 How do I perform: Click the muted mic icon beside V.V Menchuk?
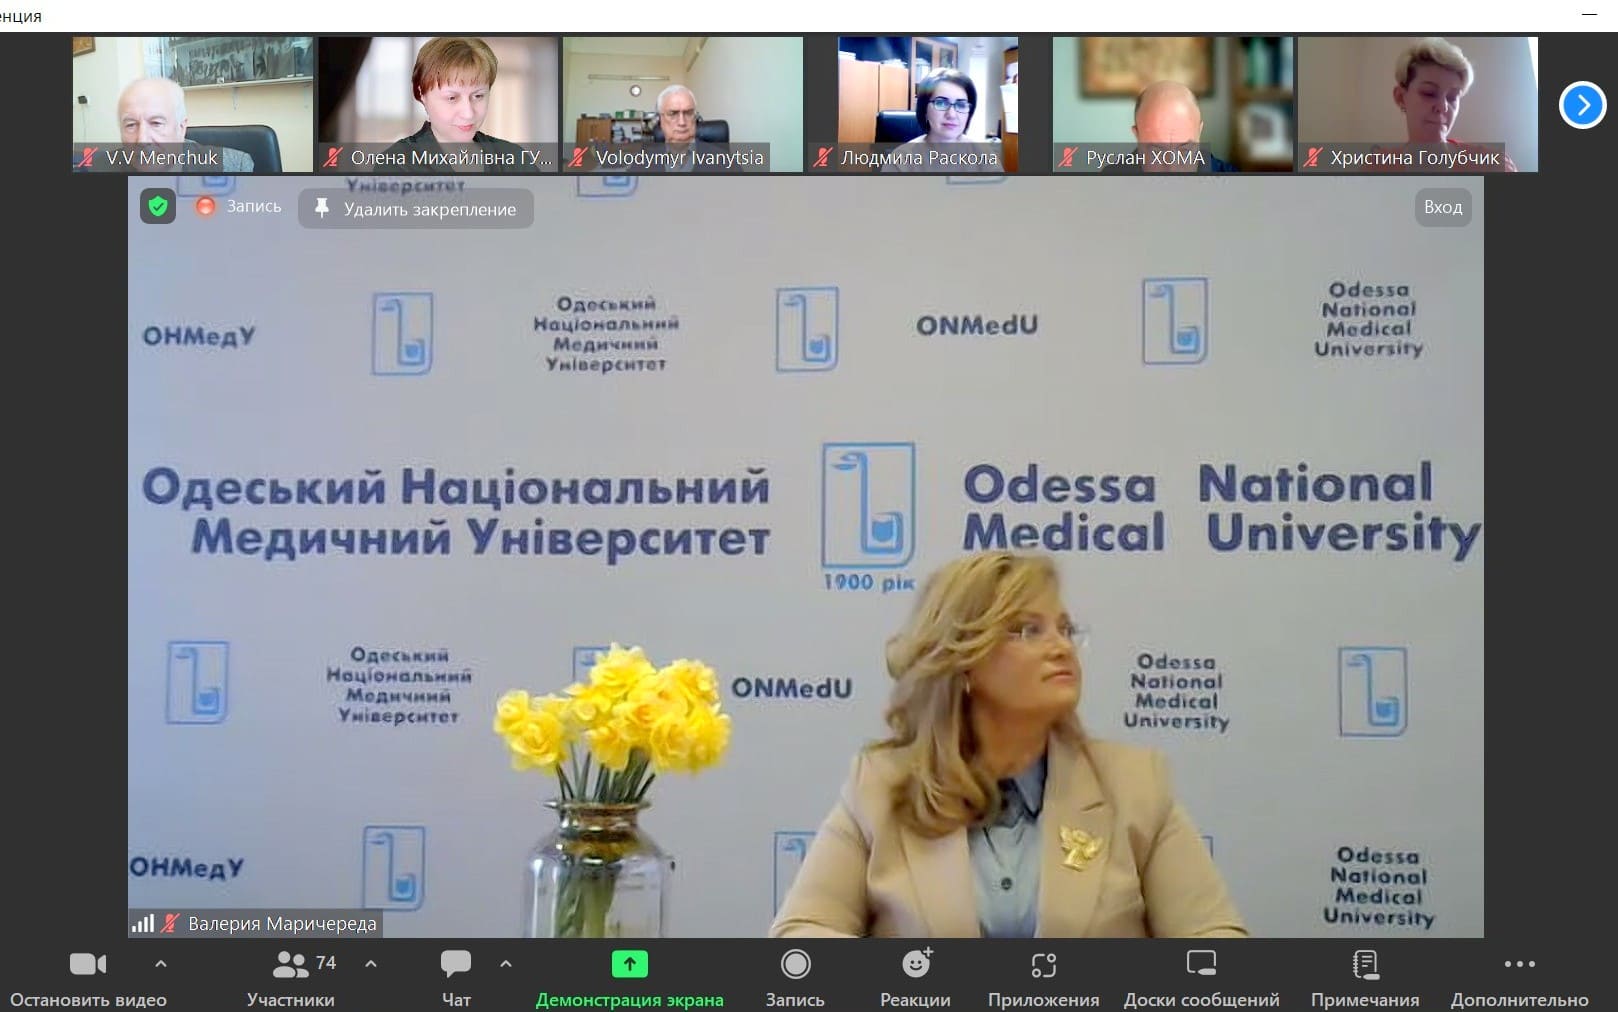pos(89,157)
